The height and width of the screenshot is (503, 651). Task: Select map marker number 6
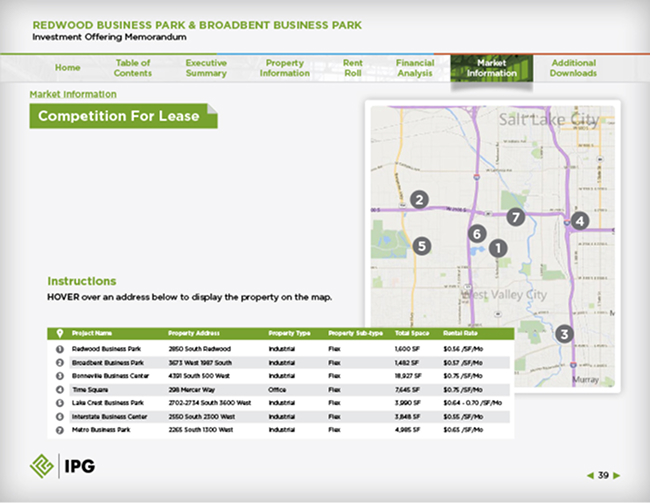[477, 234]
